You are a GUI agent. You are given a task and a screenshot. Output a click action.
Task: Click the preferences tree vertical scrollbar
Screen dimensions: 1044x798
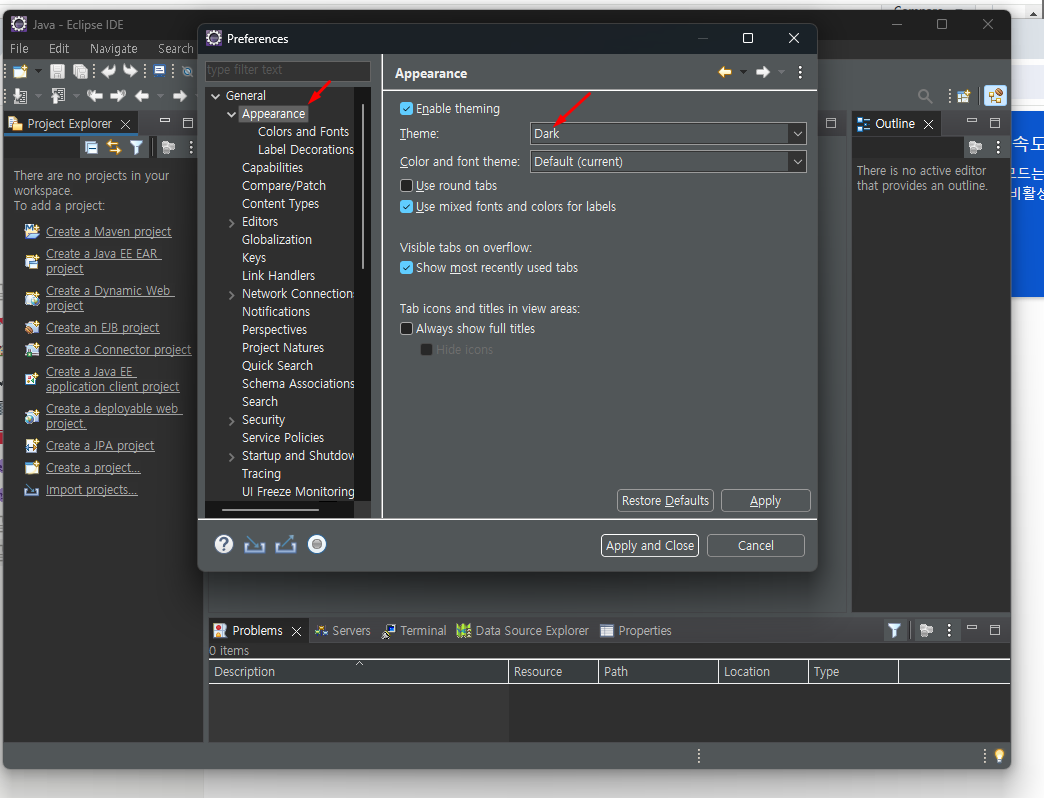363,186
